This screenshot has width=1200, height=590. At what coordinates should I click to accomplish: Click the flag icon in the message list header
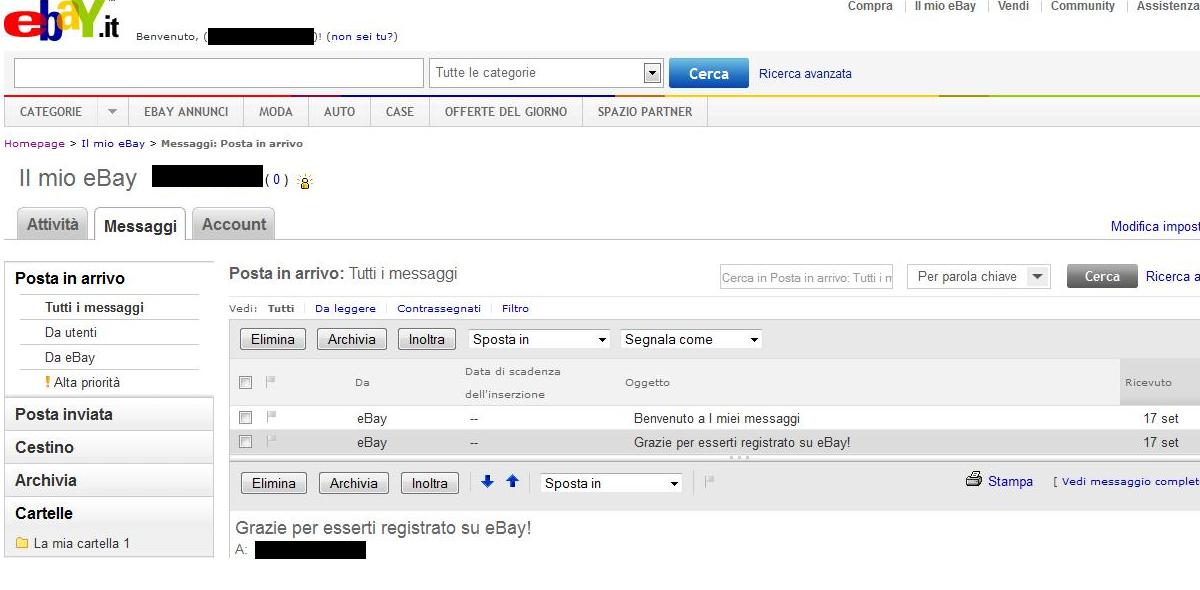point(270,382)
